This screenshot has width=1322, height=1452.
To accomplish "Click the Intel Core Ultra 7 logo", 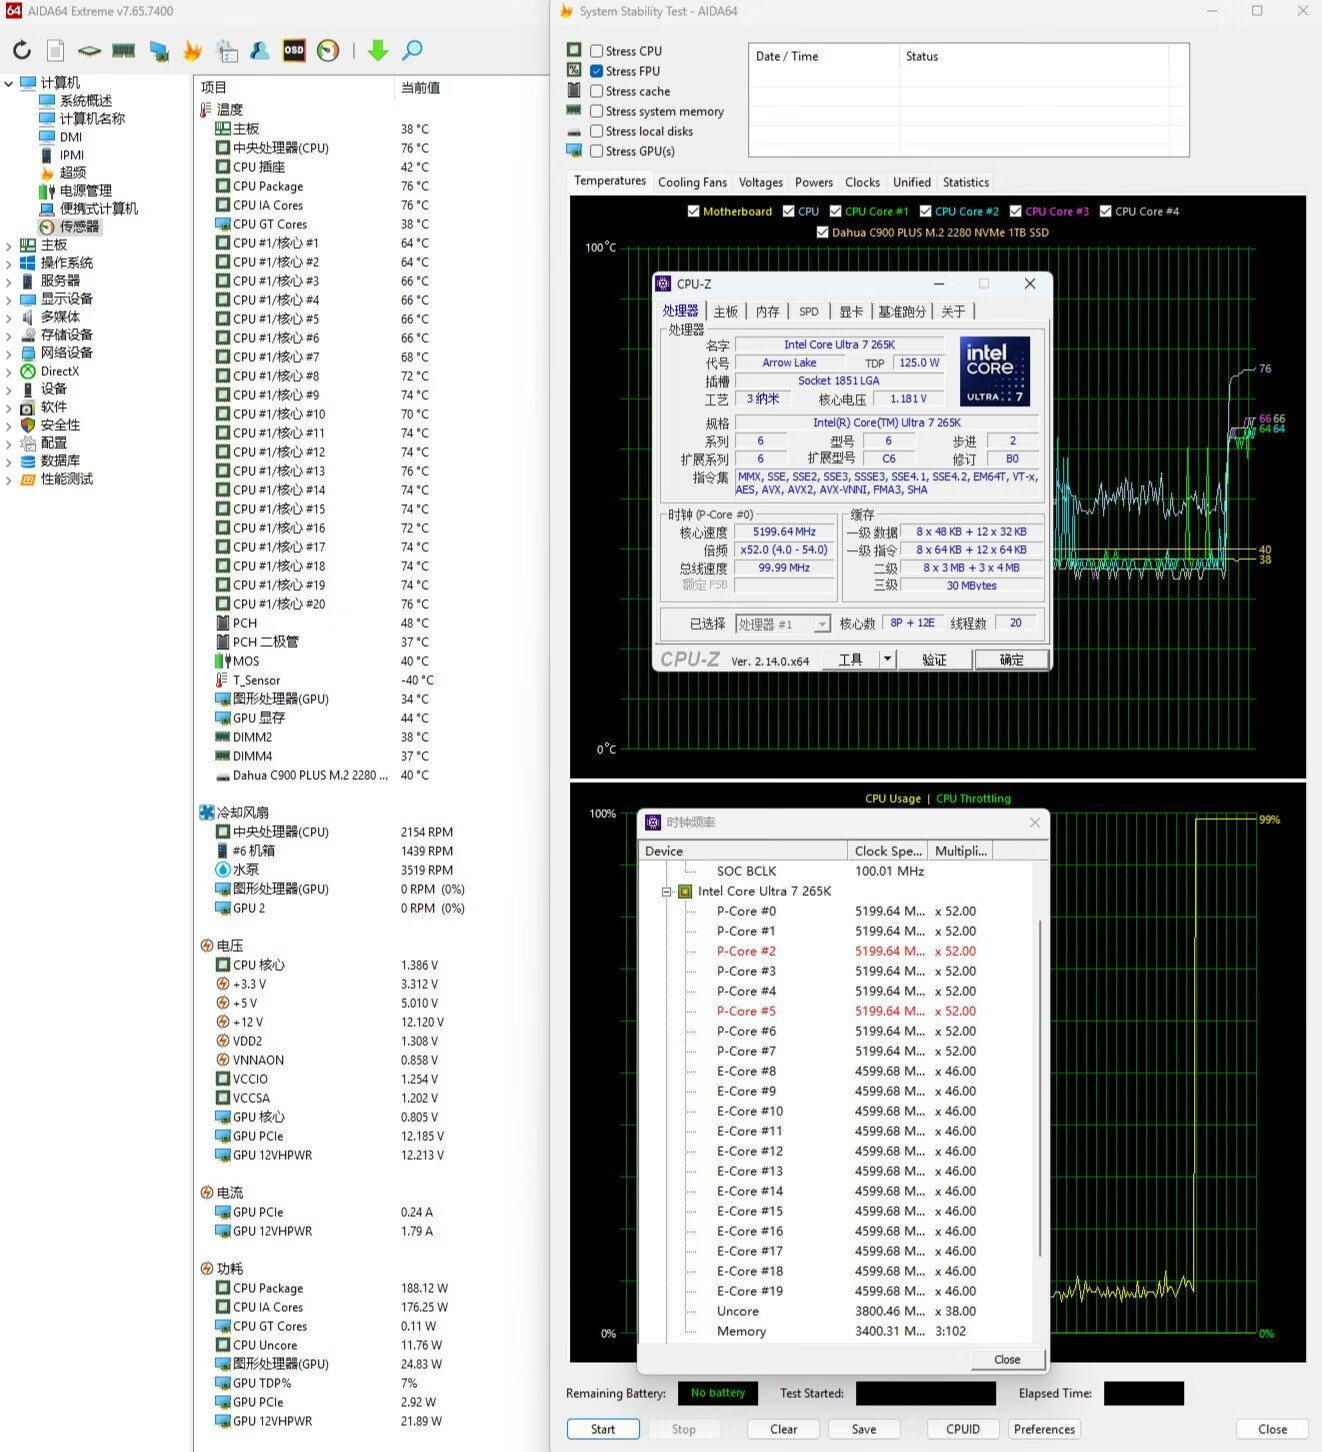I will coord(995,371).
